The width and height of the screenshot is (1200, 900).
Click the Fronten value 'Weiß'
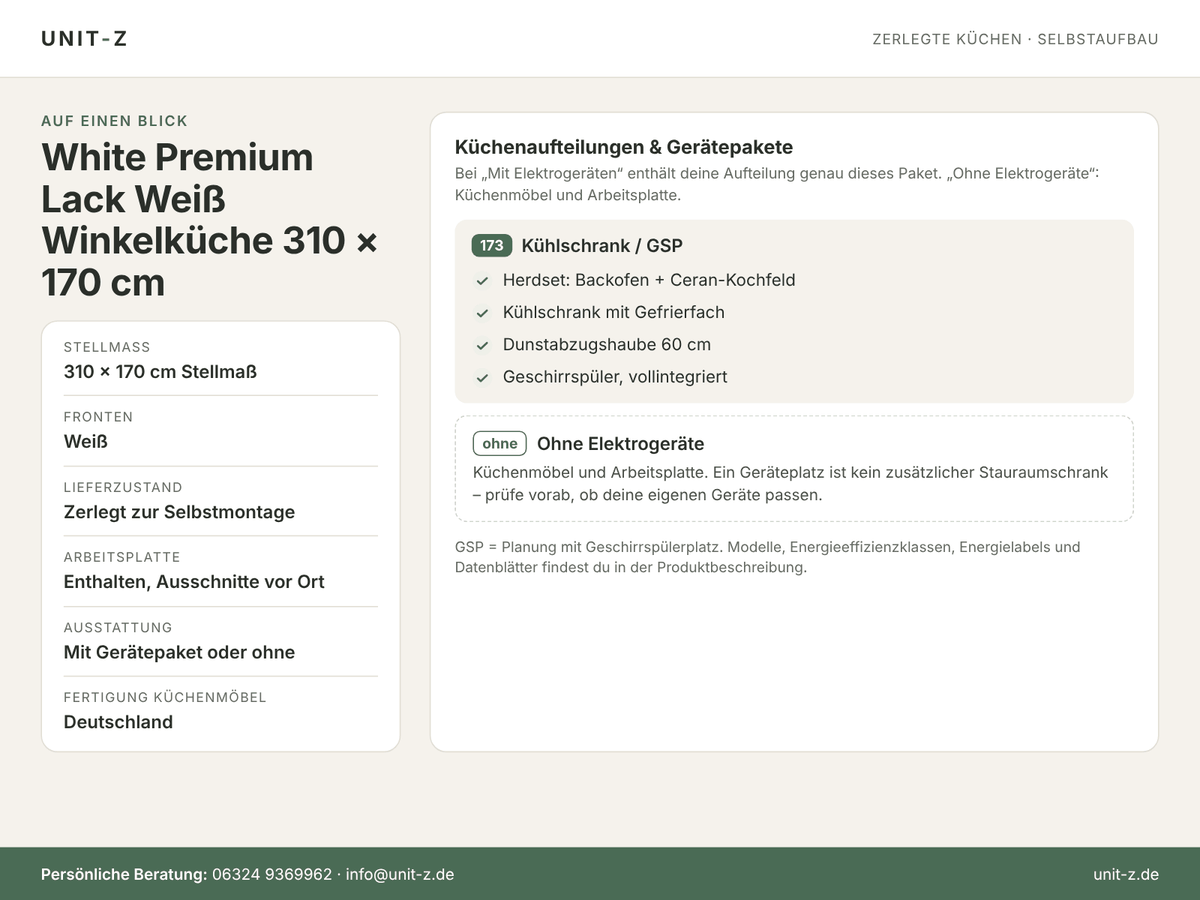click(86, 442)
